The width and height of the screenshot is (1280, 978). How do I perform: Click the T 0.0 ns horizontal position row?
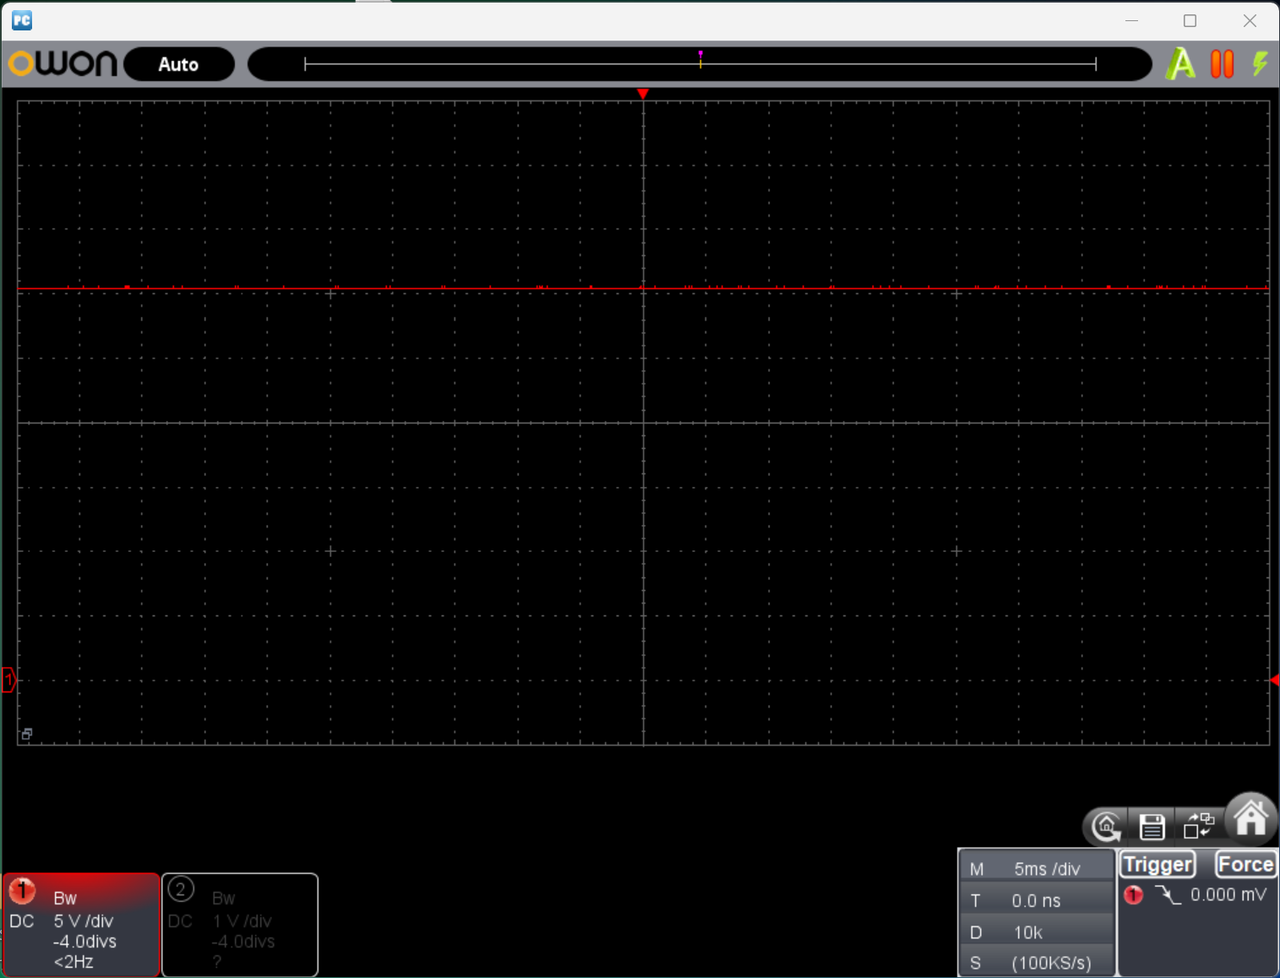click(x=1037, y=900)
